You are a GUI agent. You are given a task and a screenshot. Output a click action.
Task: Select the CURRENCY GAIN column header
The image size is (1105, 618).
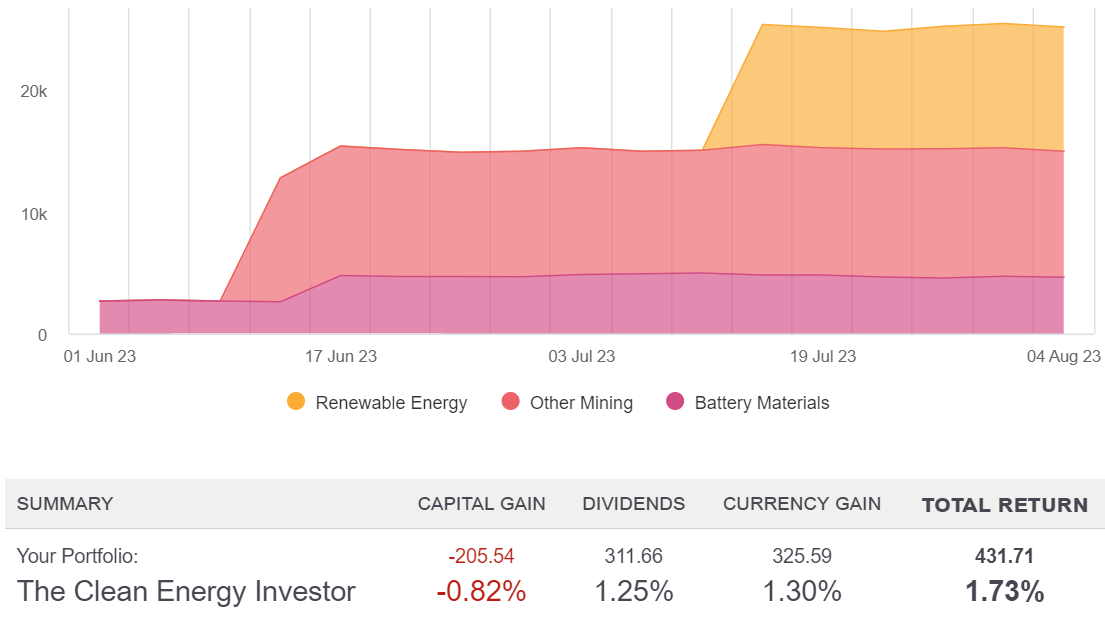click(802, 504)
